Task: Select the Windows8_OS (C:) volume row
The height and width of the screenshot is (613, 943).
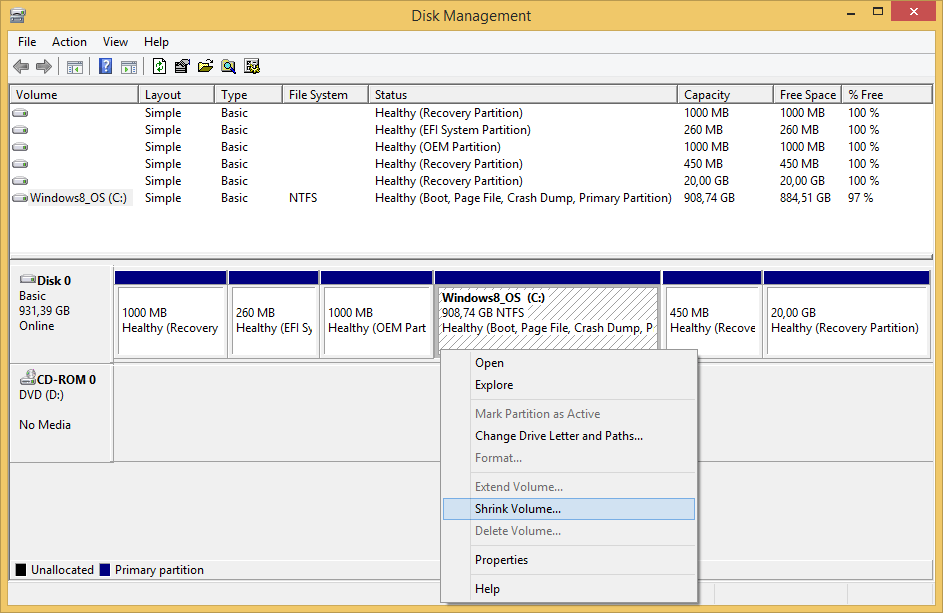Action: pyautogui.click(x=77, y=198)
